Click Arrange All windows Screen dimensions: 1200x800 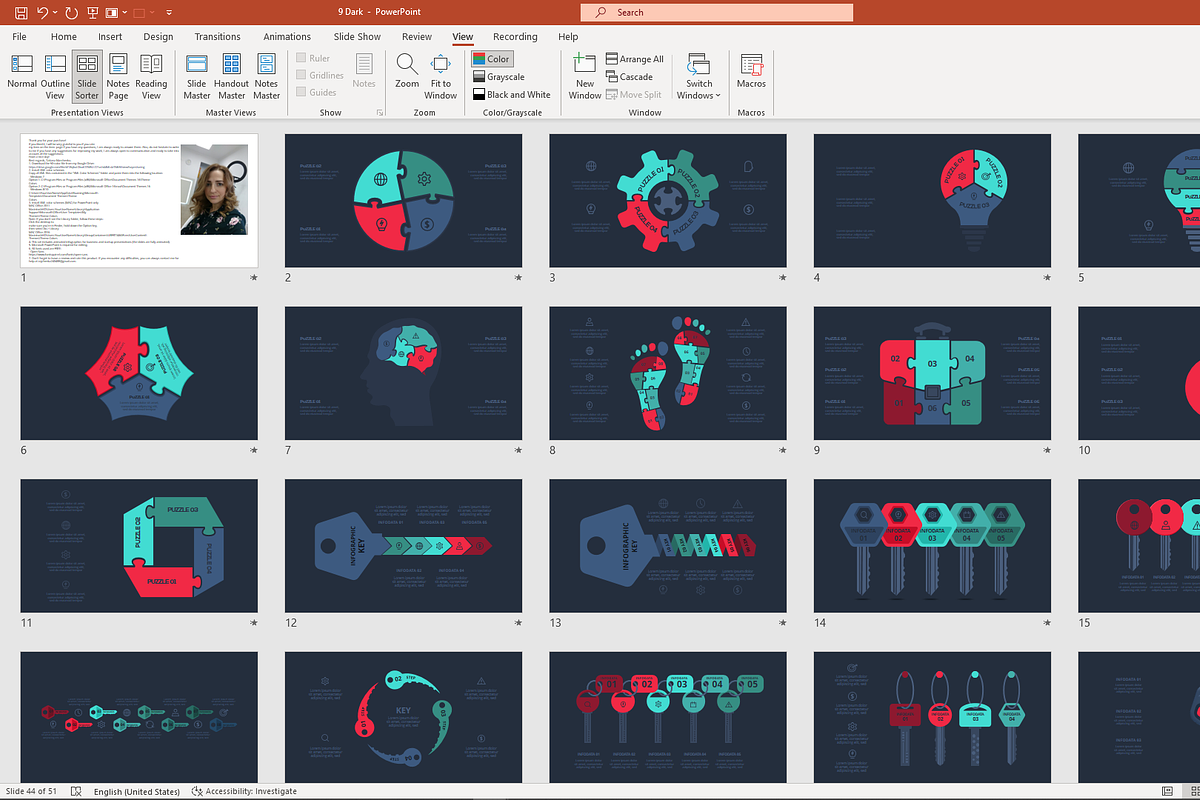point(635,59)
